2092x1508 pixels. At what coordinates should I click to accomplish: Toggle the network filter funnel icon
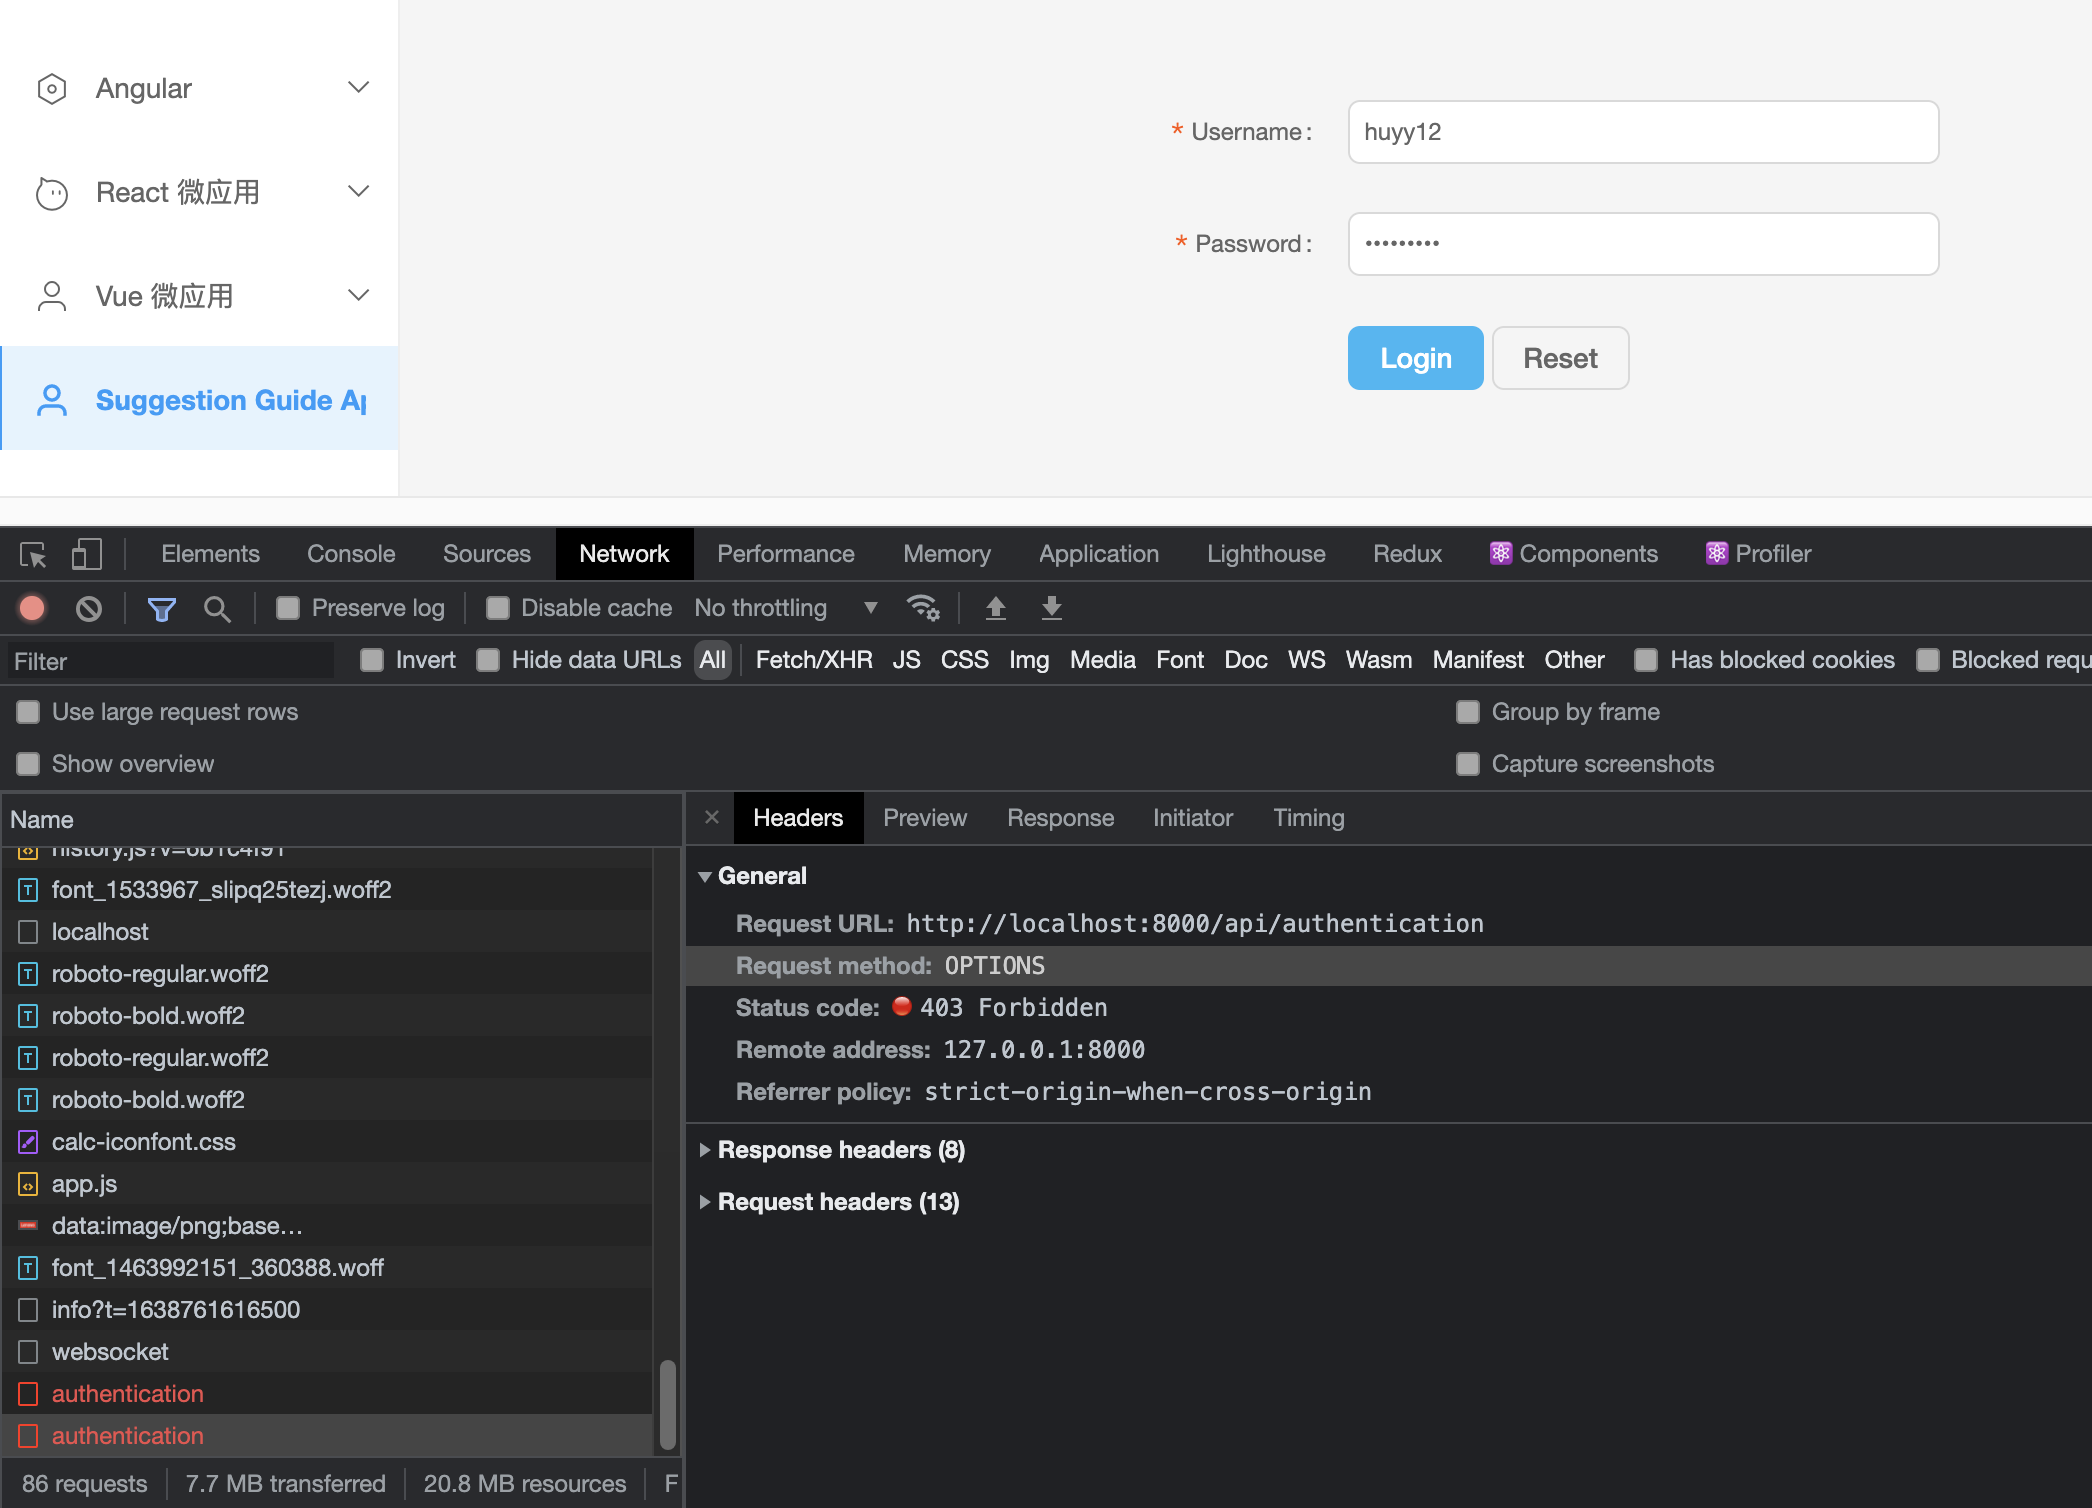pyautogui.click(x=162, y=608)
